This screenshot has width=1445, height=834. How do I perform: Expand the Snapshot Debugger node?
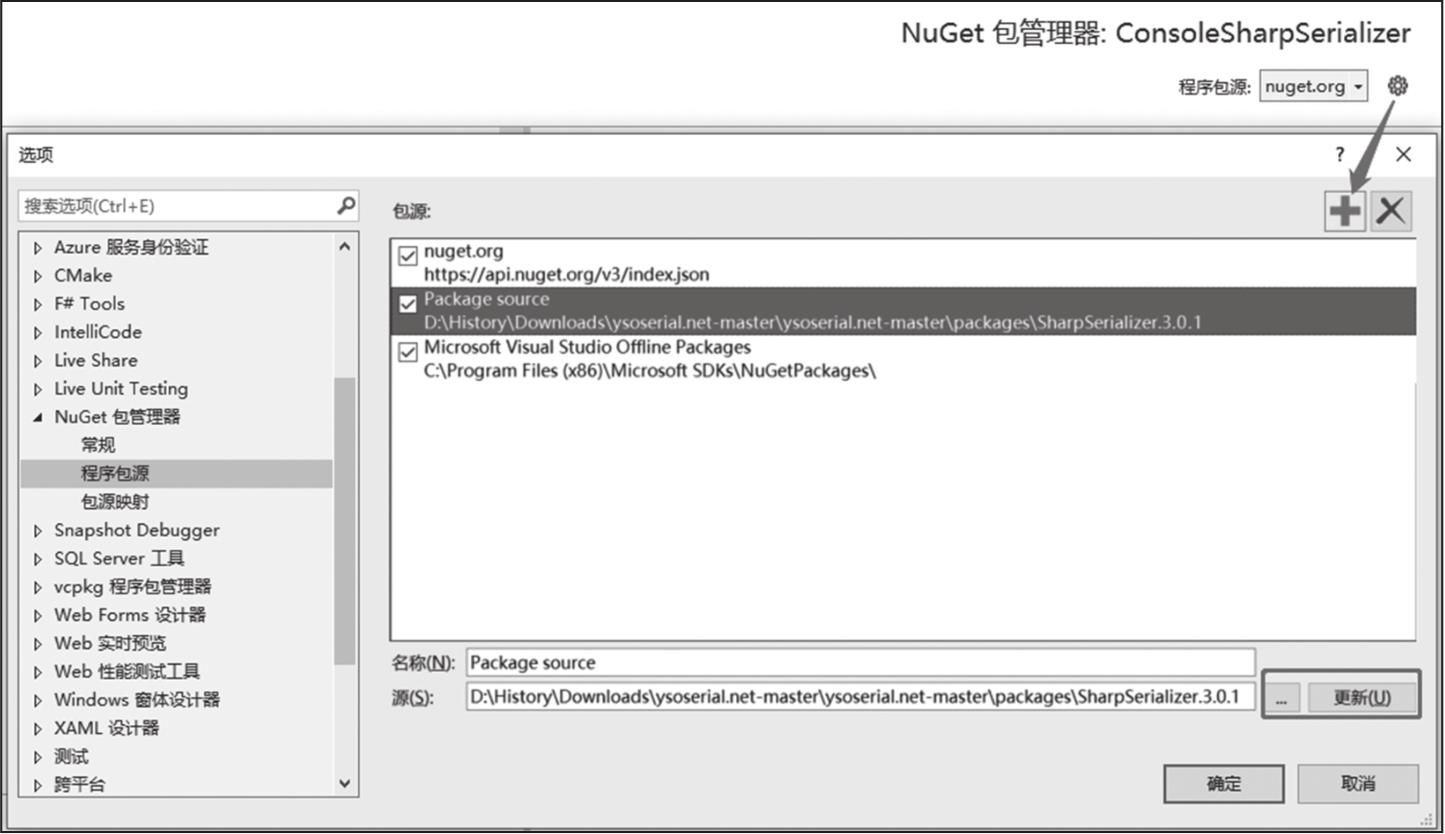(38, 531)
